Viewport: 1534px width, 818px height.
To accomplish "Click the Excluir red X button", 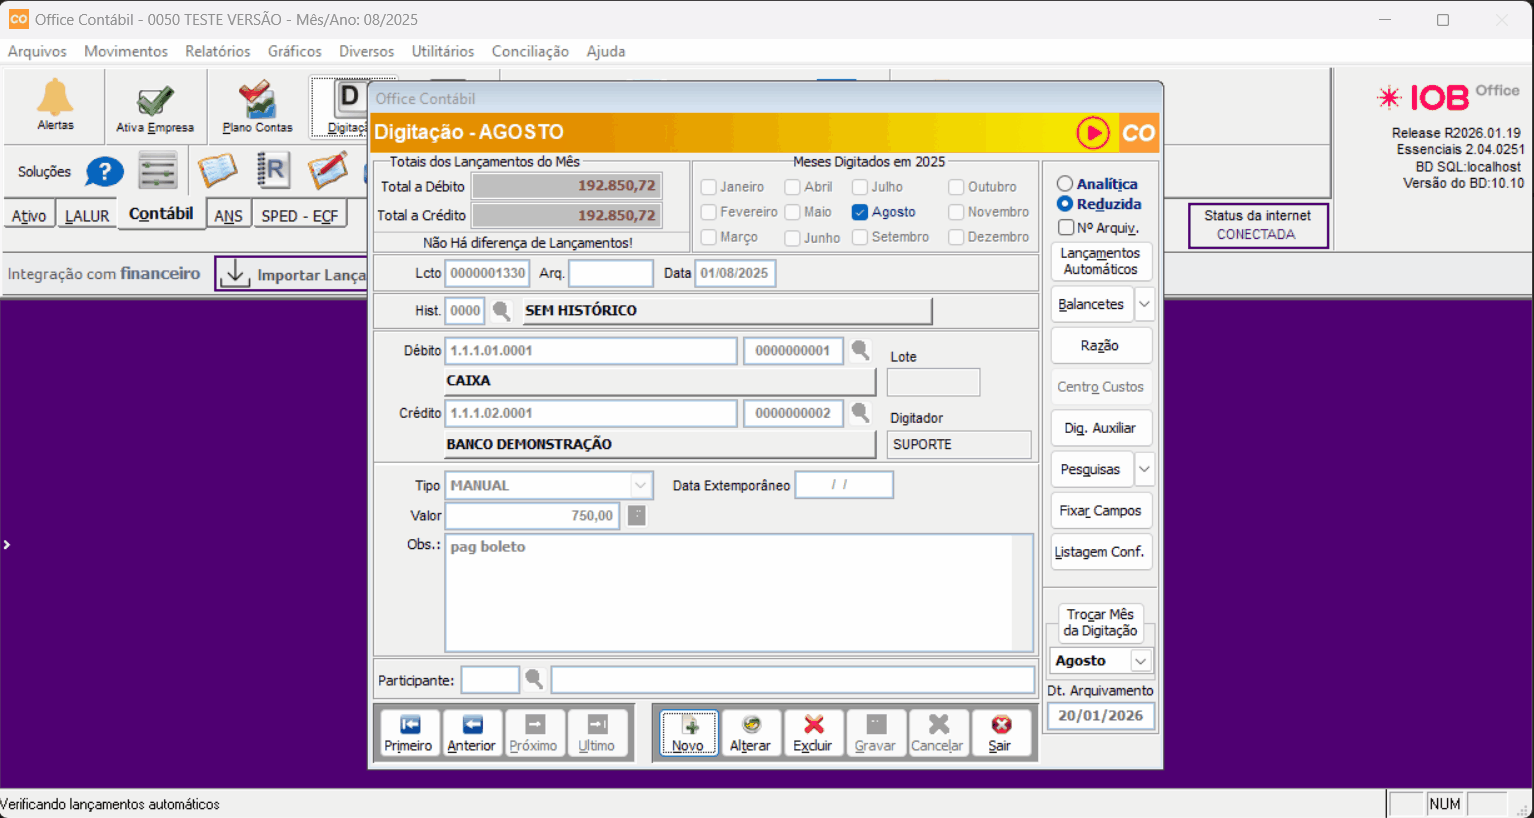I will (x=813, y=733).
